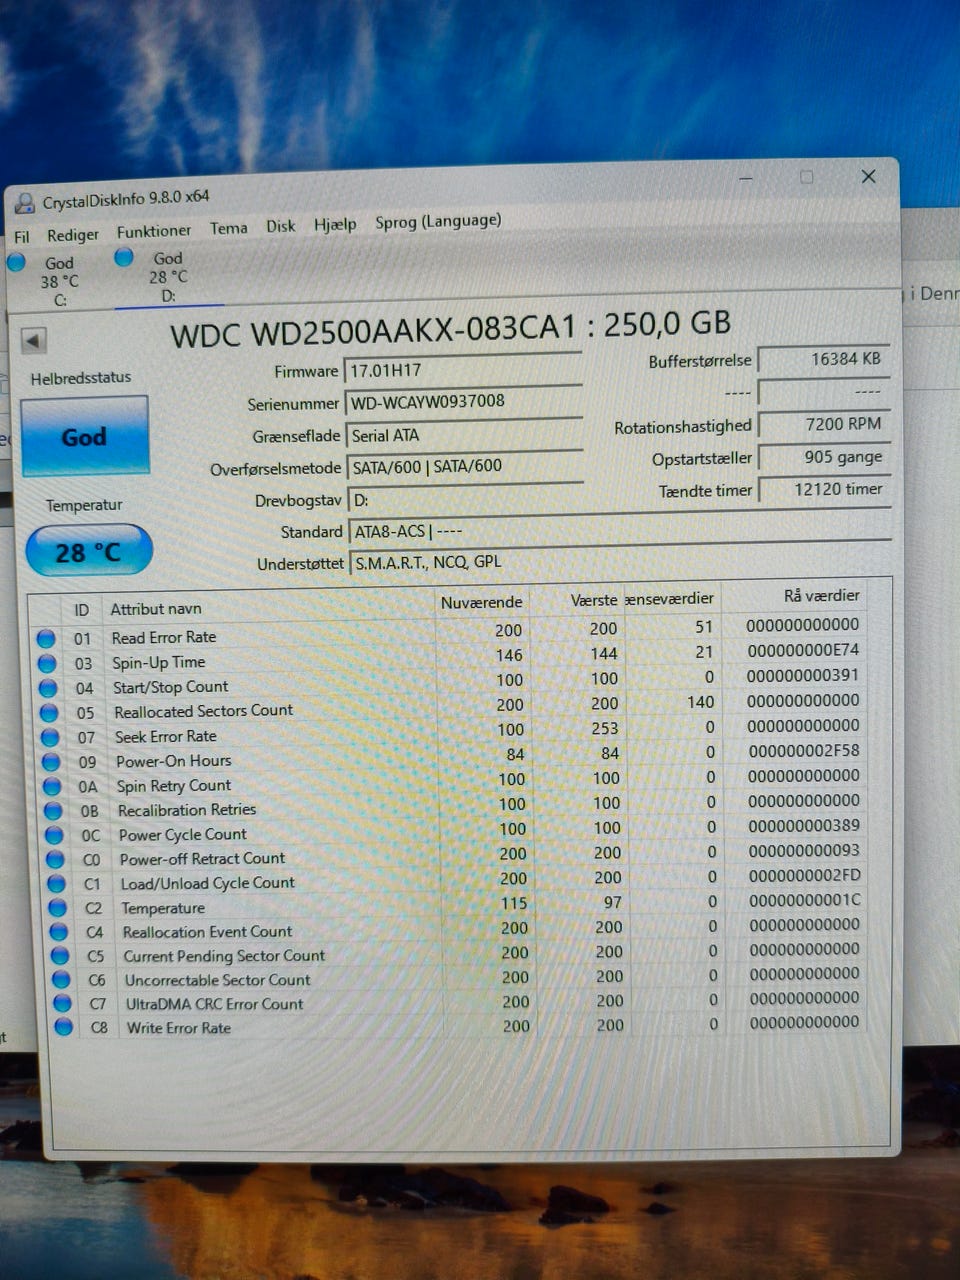Click the serial number field WD-WCAYW0937008

click(x=463, y=402)
